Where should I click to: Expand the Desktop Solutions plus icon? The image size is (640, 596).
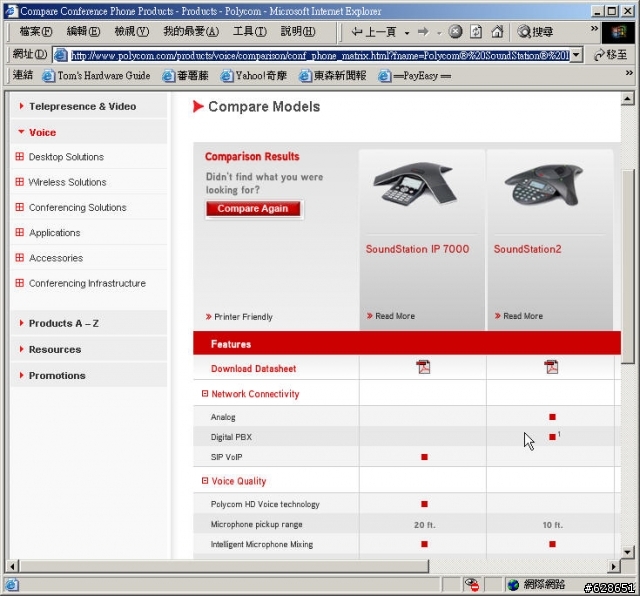19,157
